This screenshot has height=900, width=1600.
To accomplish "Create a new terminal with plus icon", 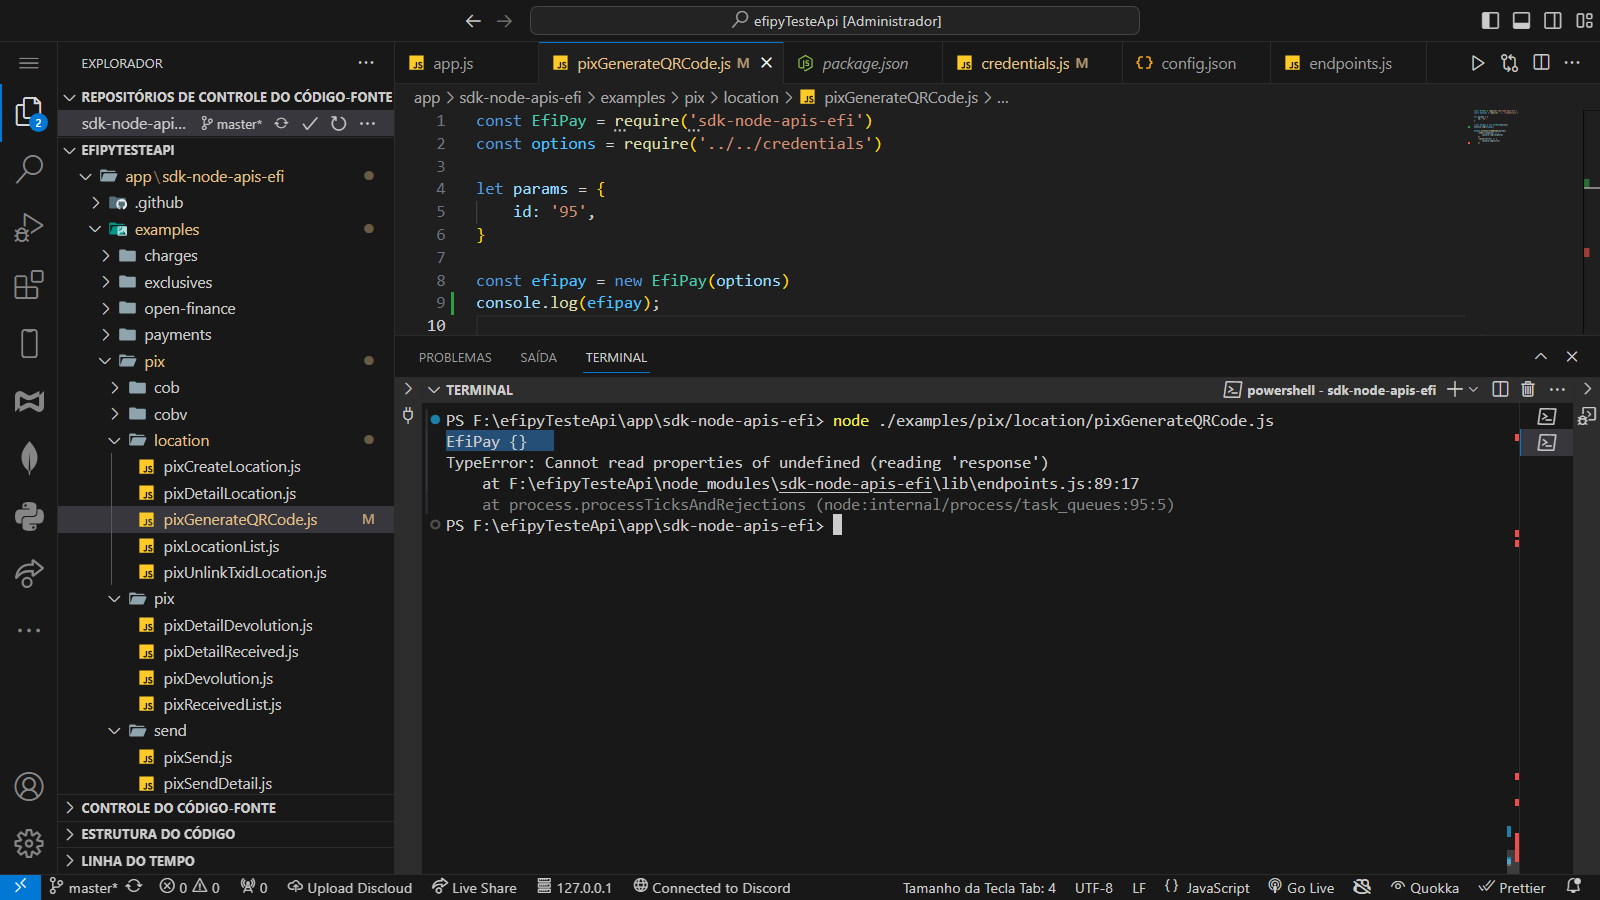I will [x=1455, y=389].
